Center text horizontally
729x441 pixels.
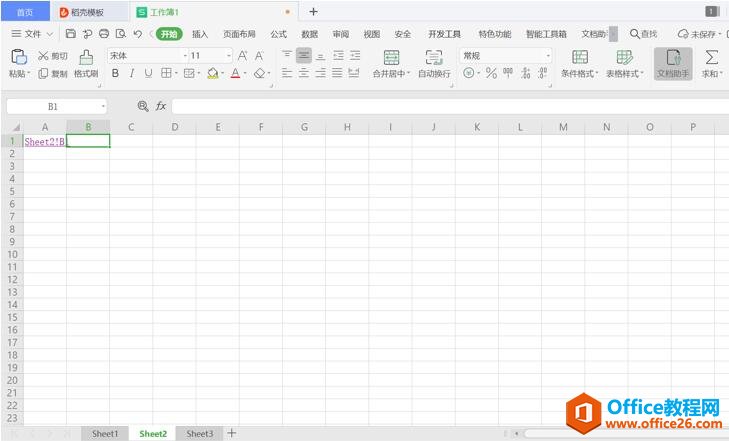click(x=304, y=73)
